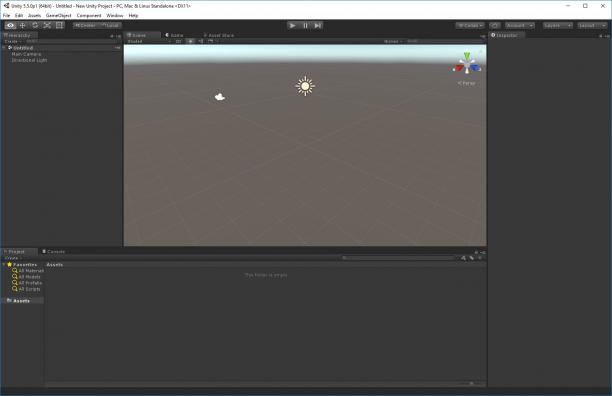
Task: Switch to the Game tab
Action: [x=174, y=35]
